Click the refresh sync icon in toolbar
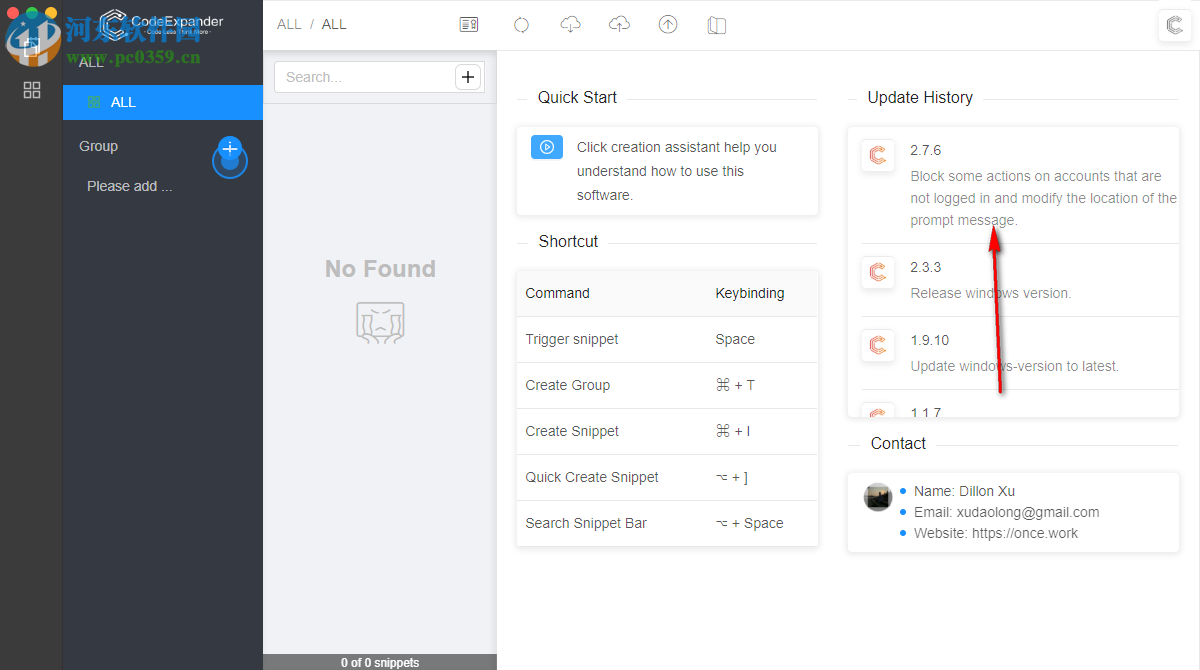The image size is (1200, 670). point(521,25)
